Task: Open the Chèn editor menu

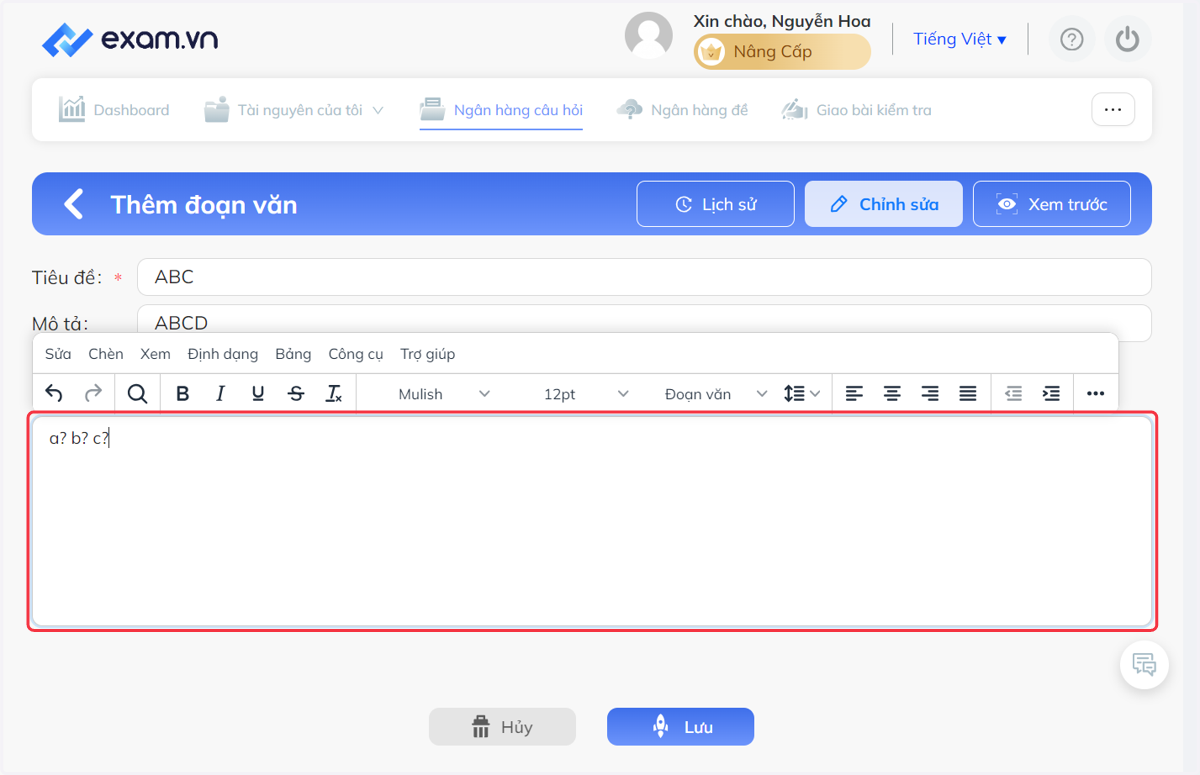Action: (x=106, y=354)
